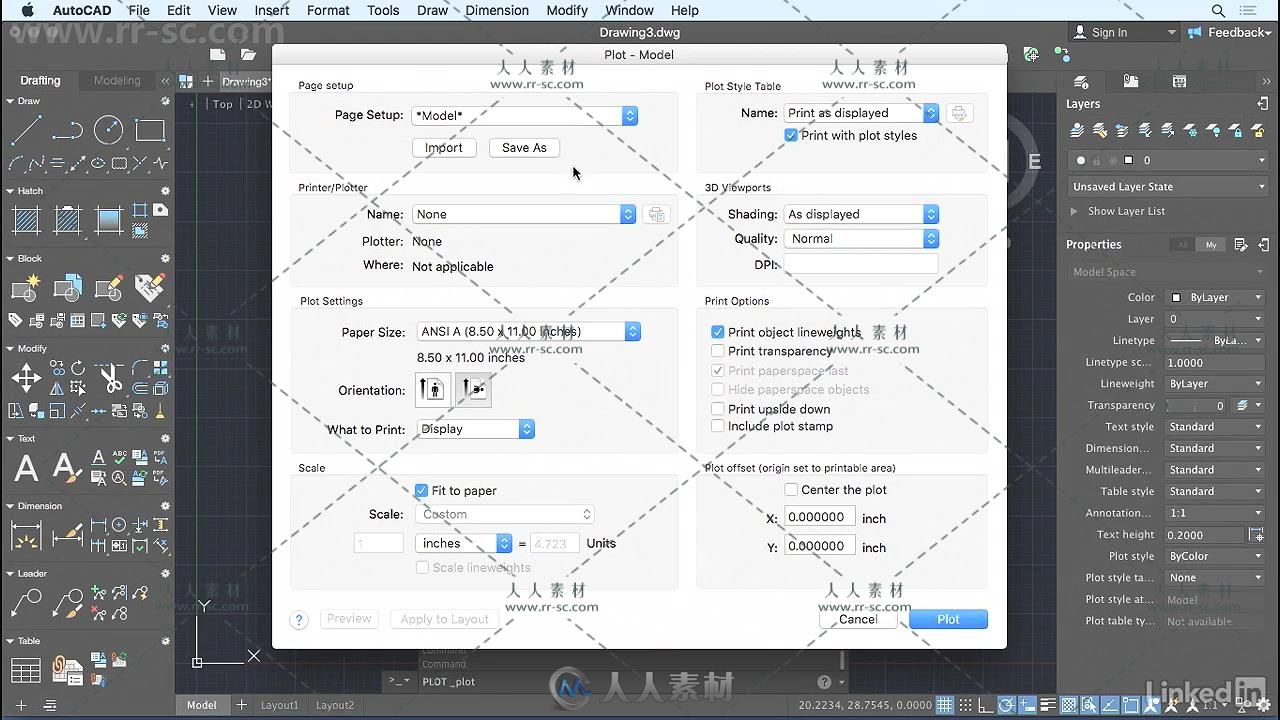
Task: Click Cancel button in Plot dialog
Action: tap(858, 620)
